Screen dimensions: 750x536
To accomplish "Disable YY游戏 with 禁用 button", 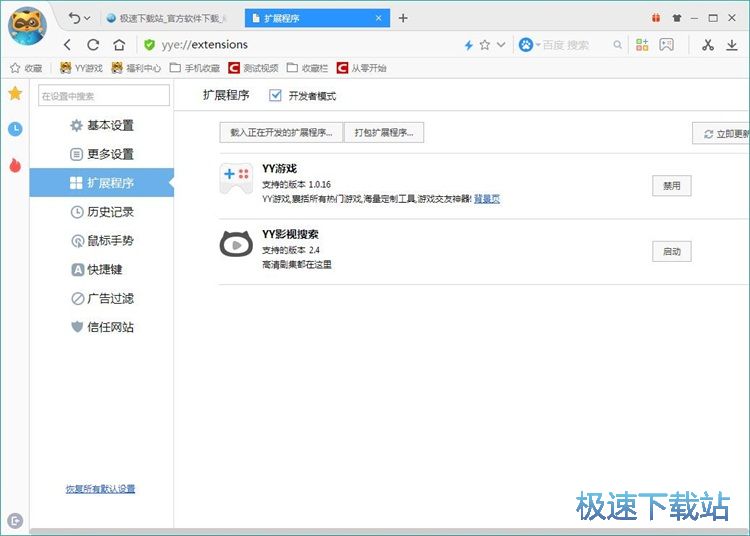I will tap(672, 186).
